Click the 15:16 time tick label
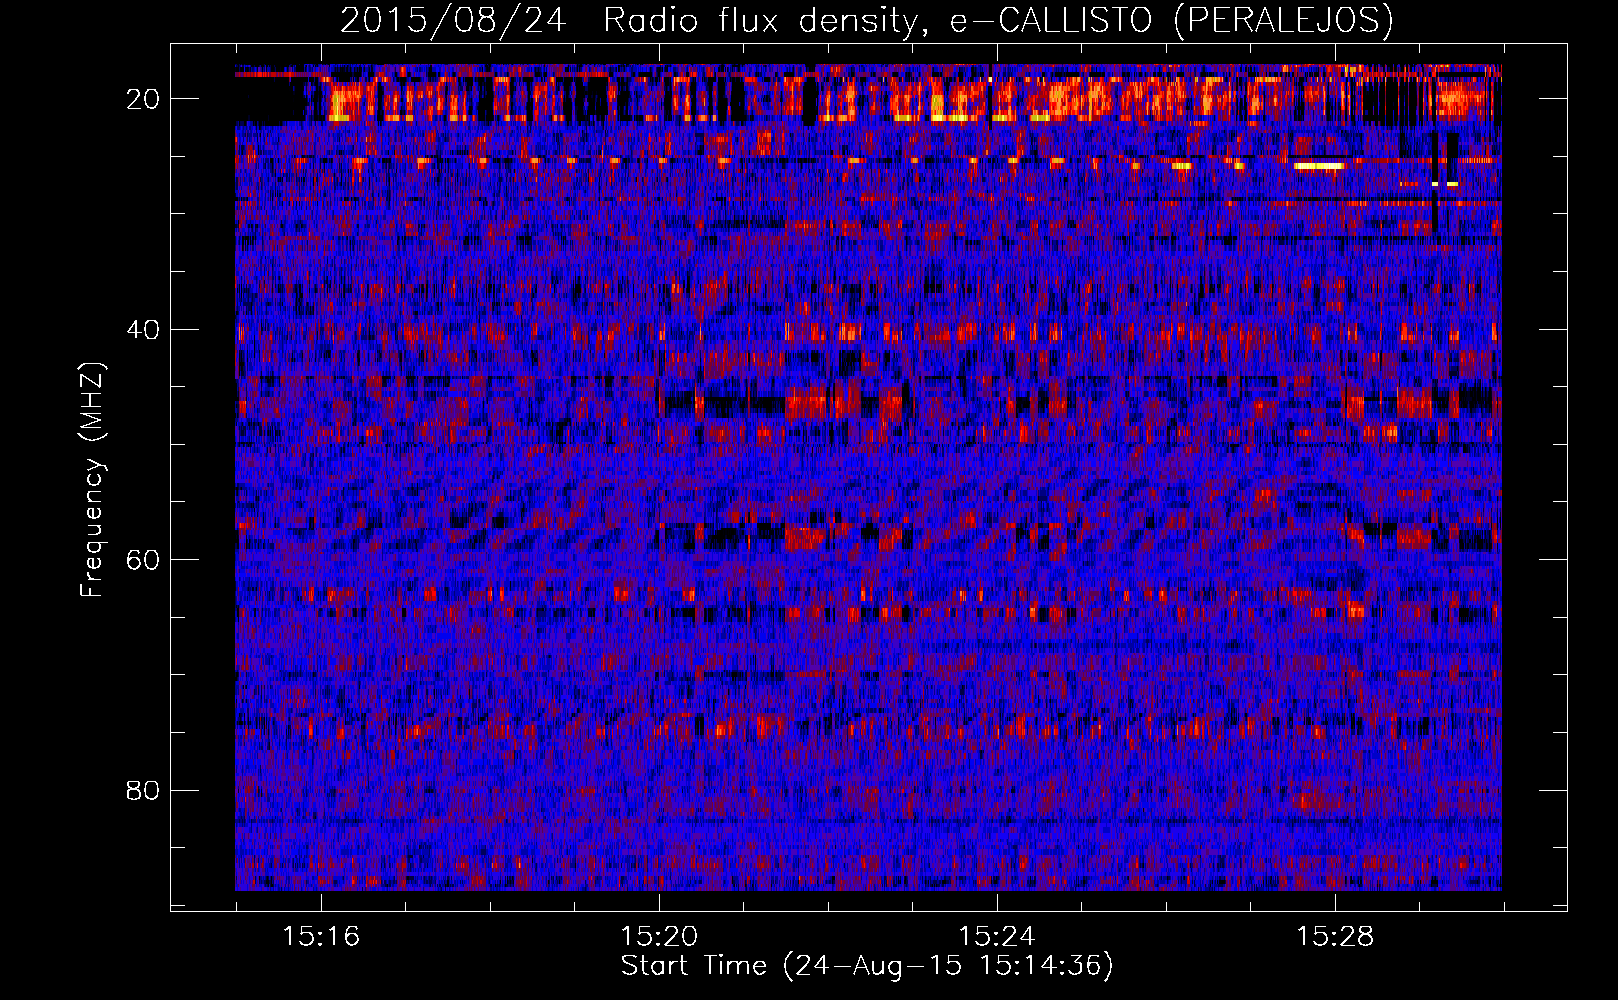 click(321, 937)
